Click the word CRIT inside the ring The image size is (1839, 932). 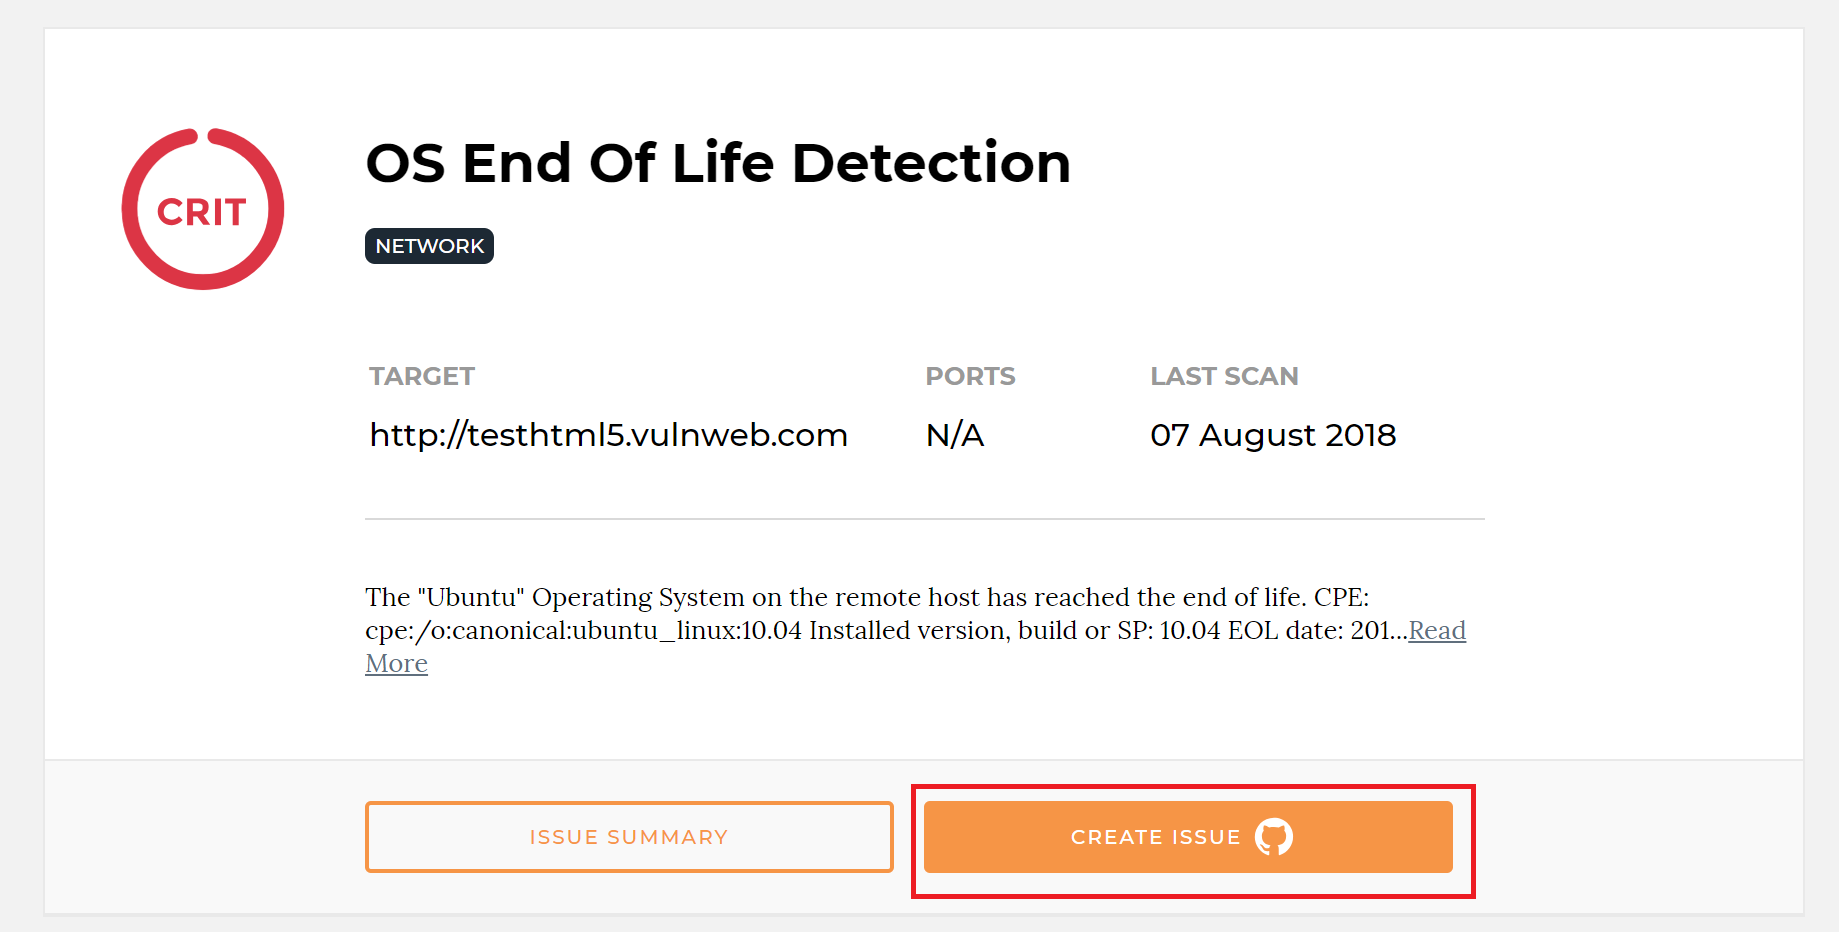202,212
